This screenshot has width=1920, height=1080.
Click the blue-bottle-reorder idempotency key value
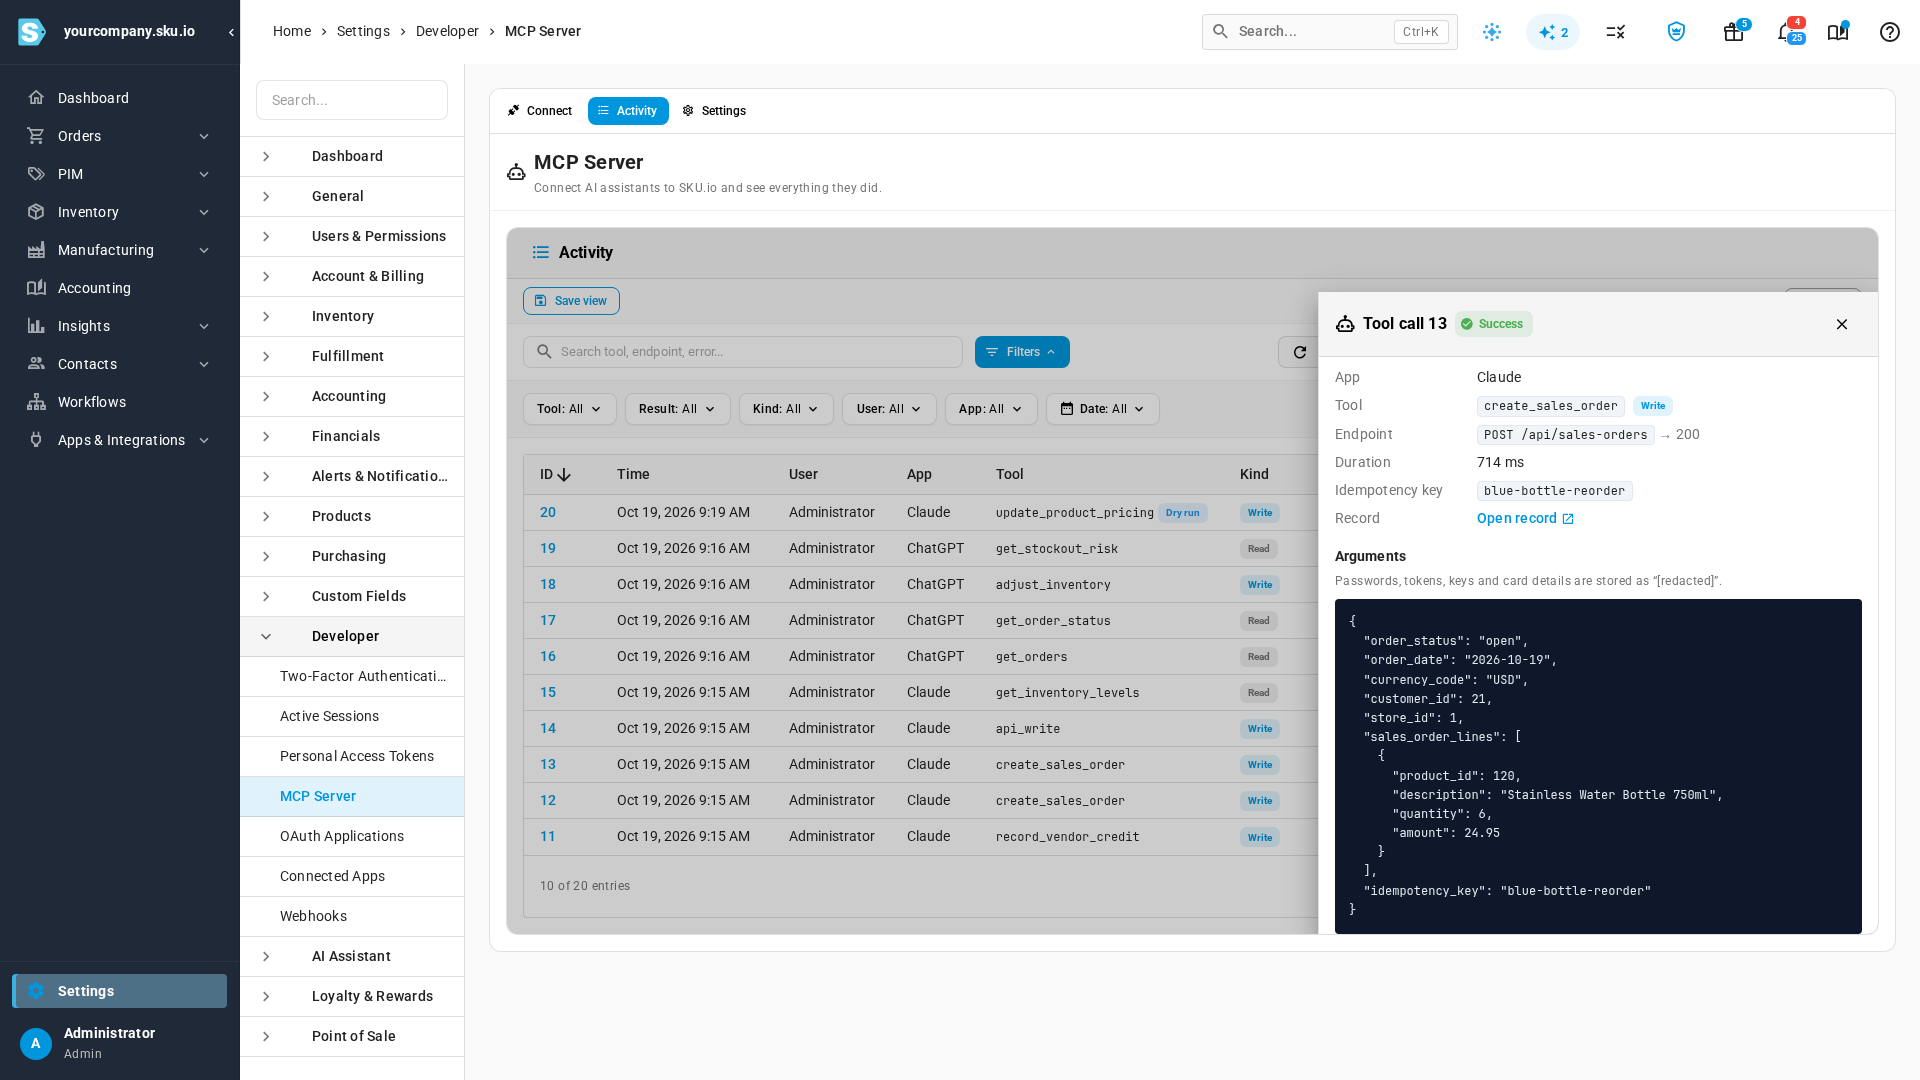pyautogui.click(x=1554, y=491)
